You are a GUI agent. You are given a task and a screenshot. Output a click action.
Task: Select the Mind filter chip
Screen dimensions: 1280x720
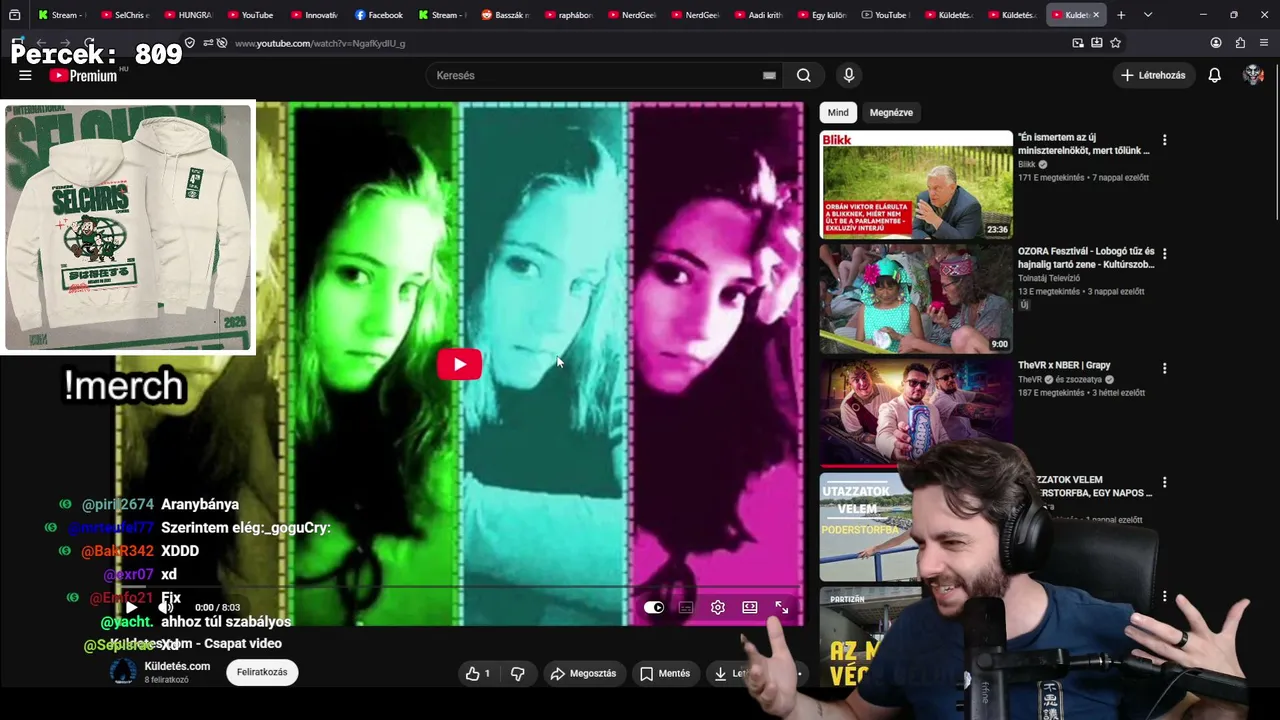838,112
